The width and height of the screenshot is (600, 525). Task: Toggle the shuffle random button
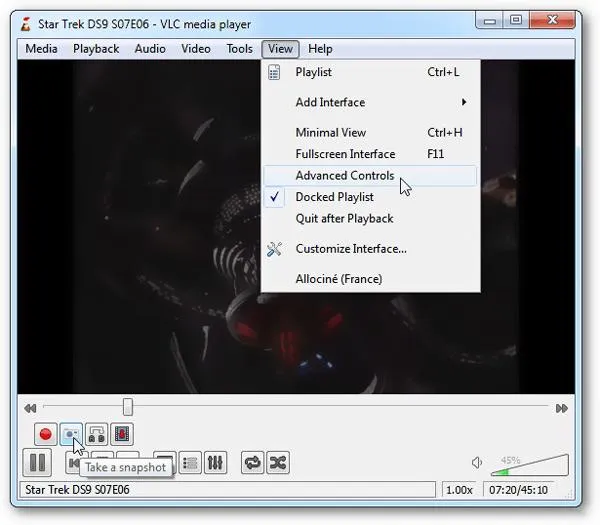click(x=278, y=463)
